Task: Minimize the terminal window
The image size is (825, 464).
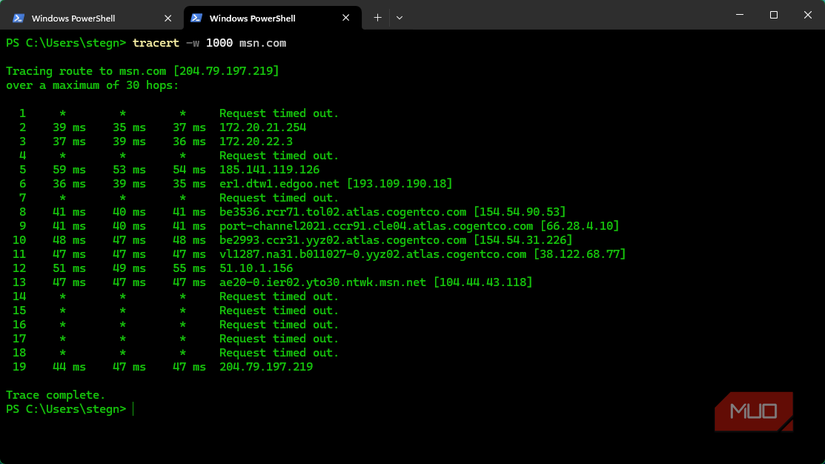Action: 739,15
